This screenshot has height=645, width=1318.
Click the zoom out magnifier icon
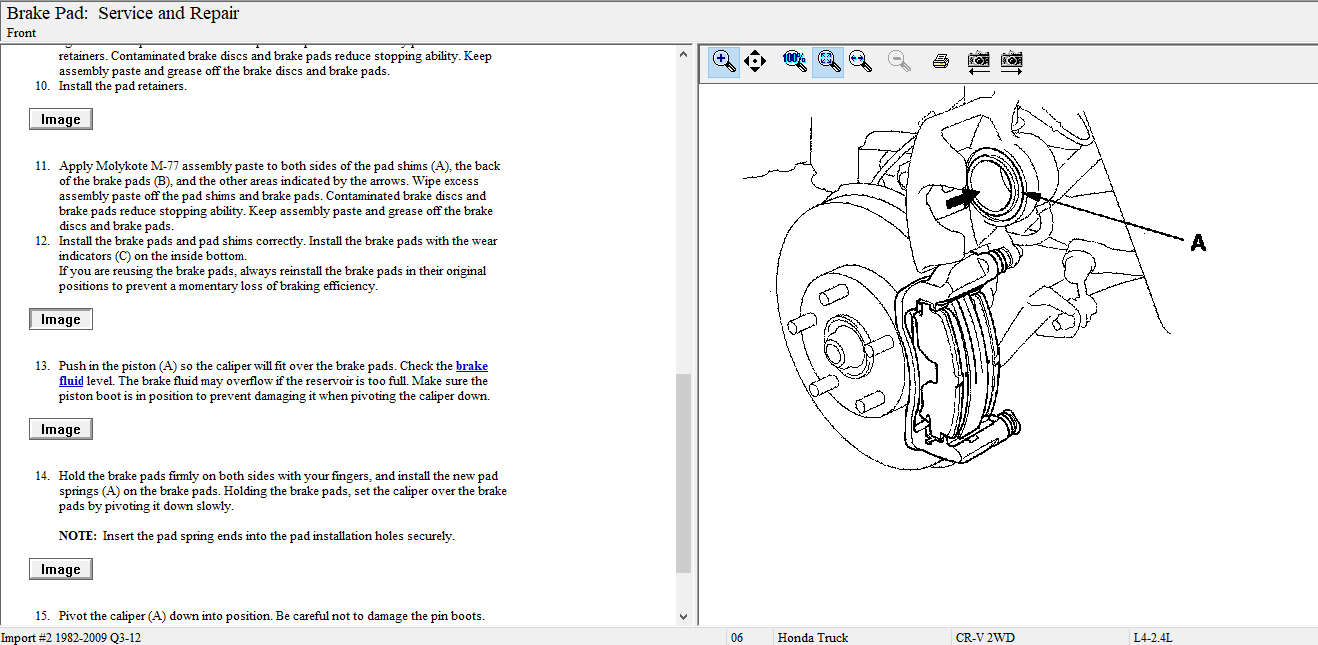pos(900,61)
